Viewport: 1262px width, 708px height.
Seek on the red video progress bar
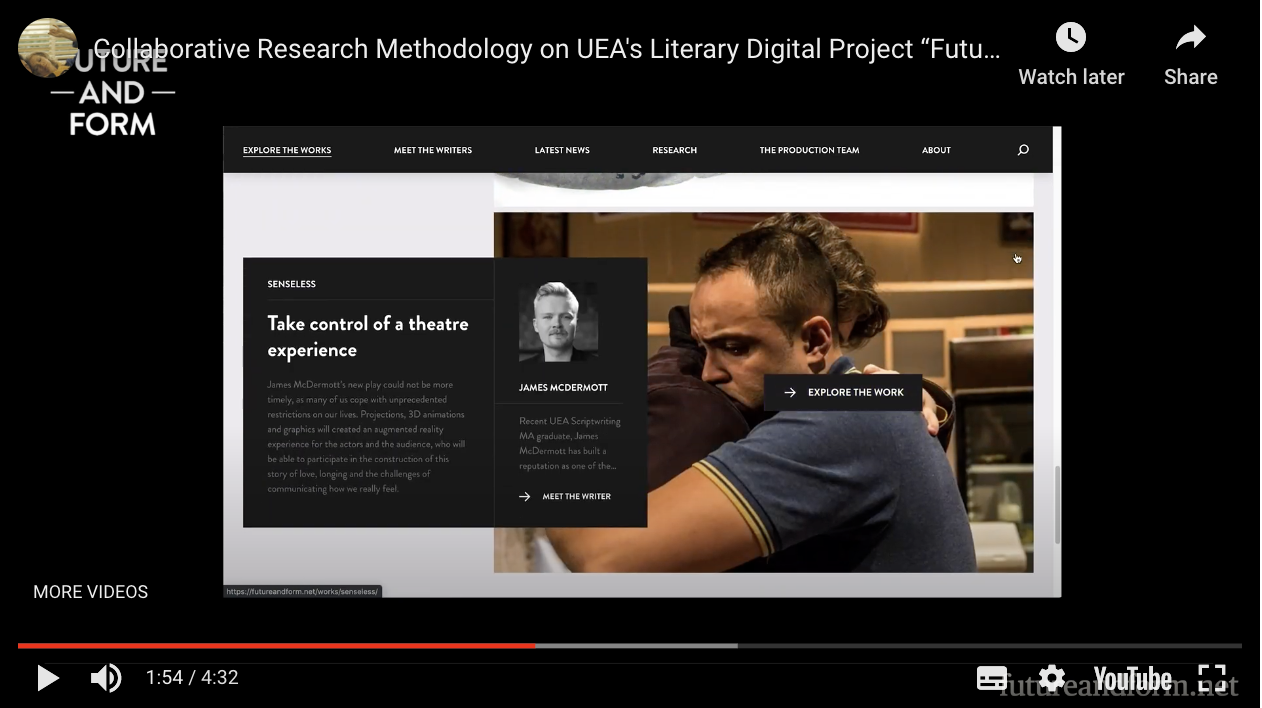pos(276,646)
